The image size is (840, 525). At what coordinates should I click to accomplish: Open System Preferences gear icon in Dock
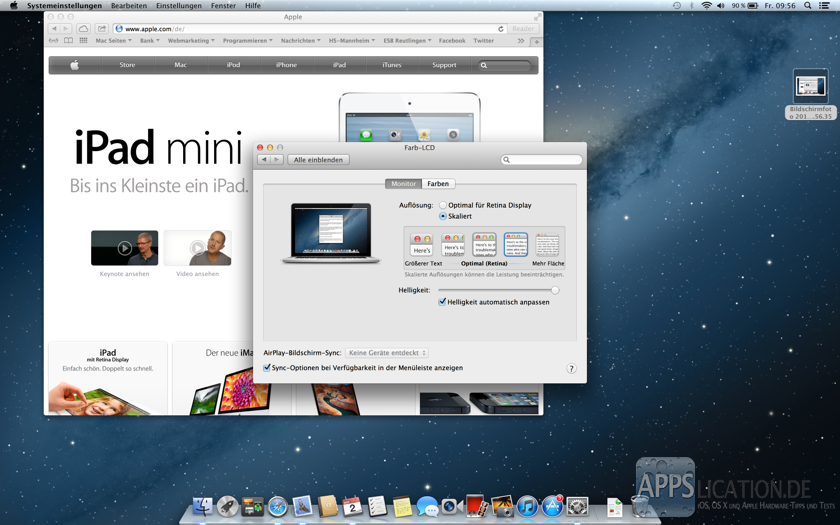tap(578, 506)
